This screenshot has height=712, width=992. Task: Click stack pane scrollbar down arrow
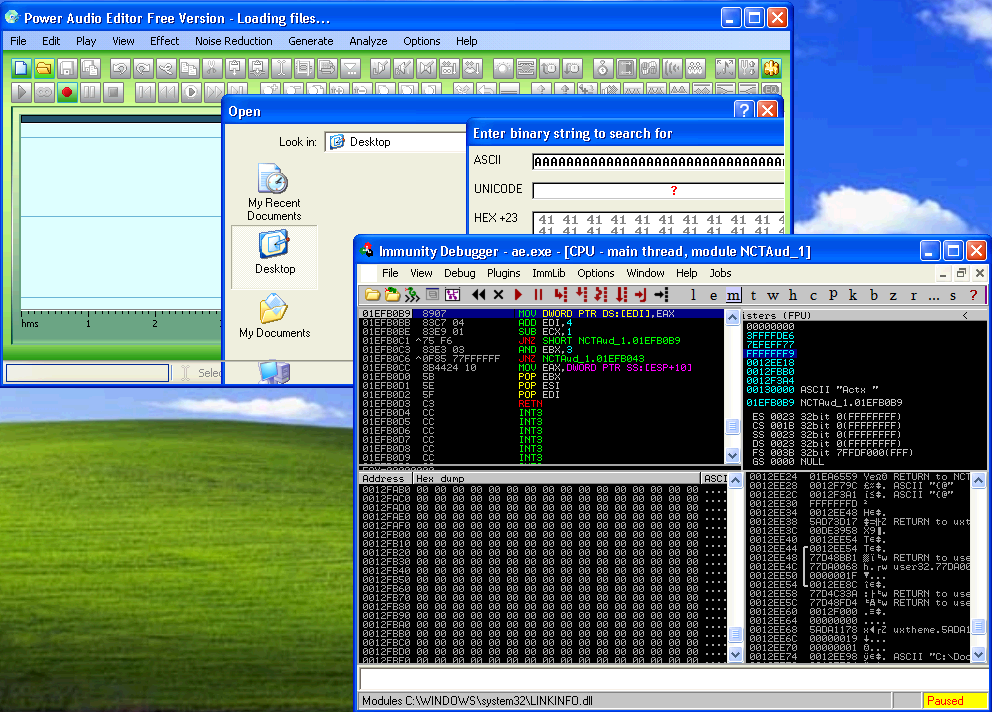coord(978,654)
